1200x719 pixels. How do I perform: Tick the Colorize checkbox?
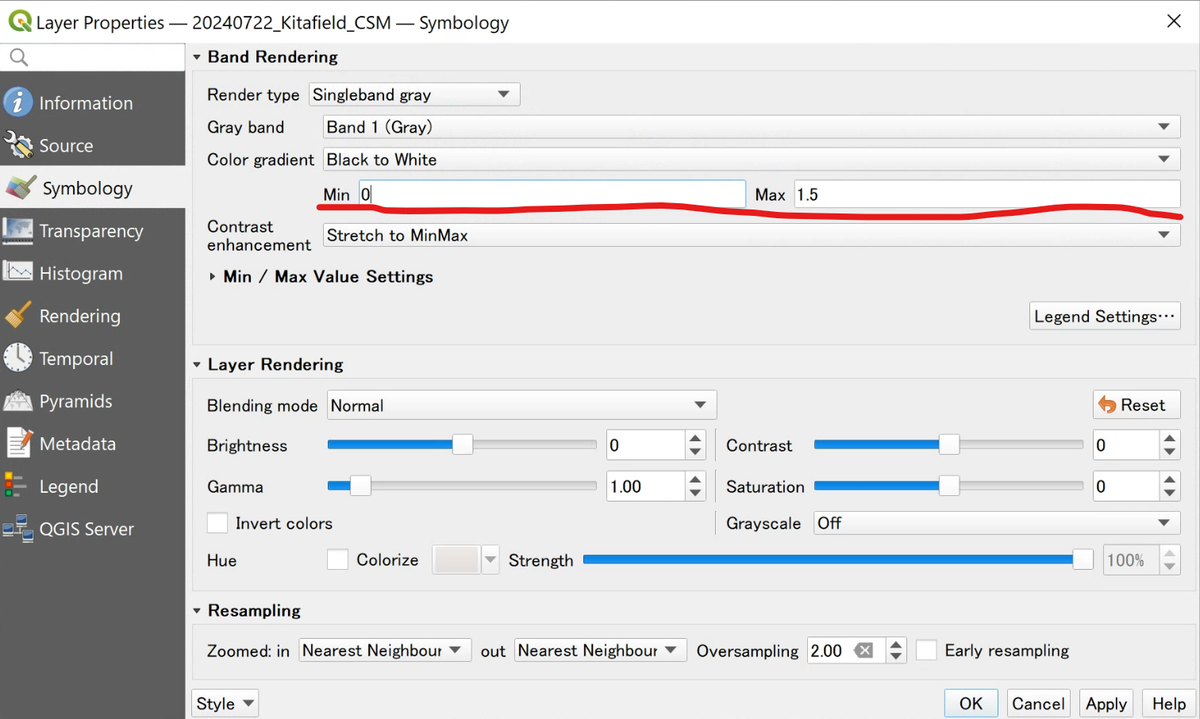(x=338, y=560)
